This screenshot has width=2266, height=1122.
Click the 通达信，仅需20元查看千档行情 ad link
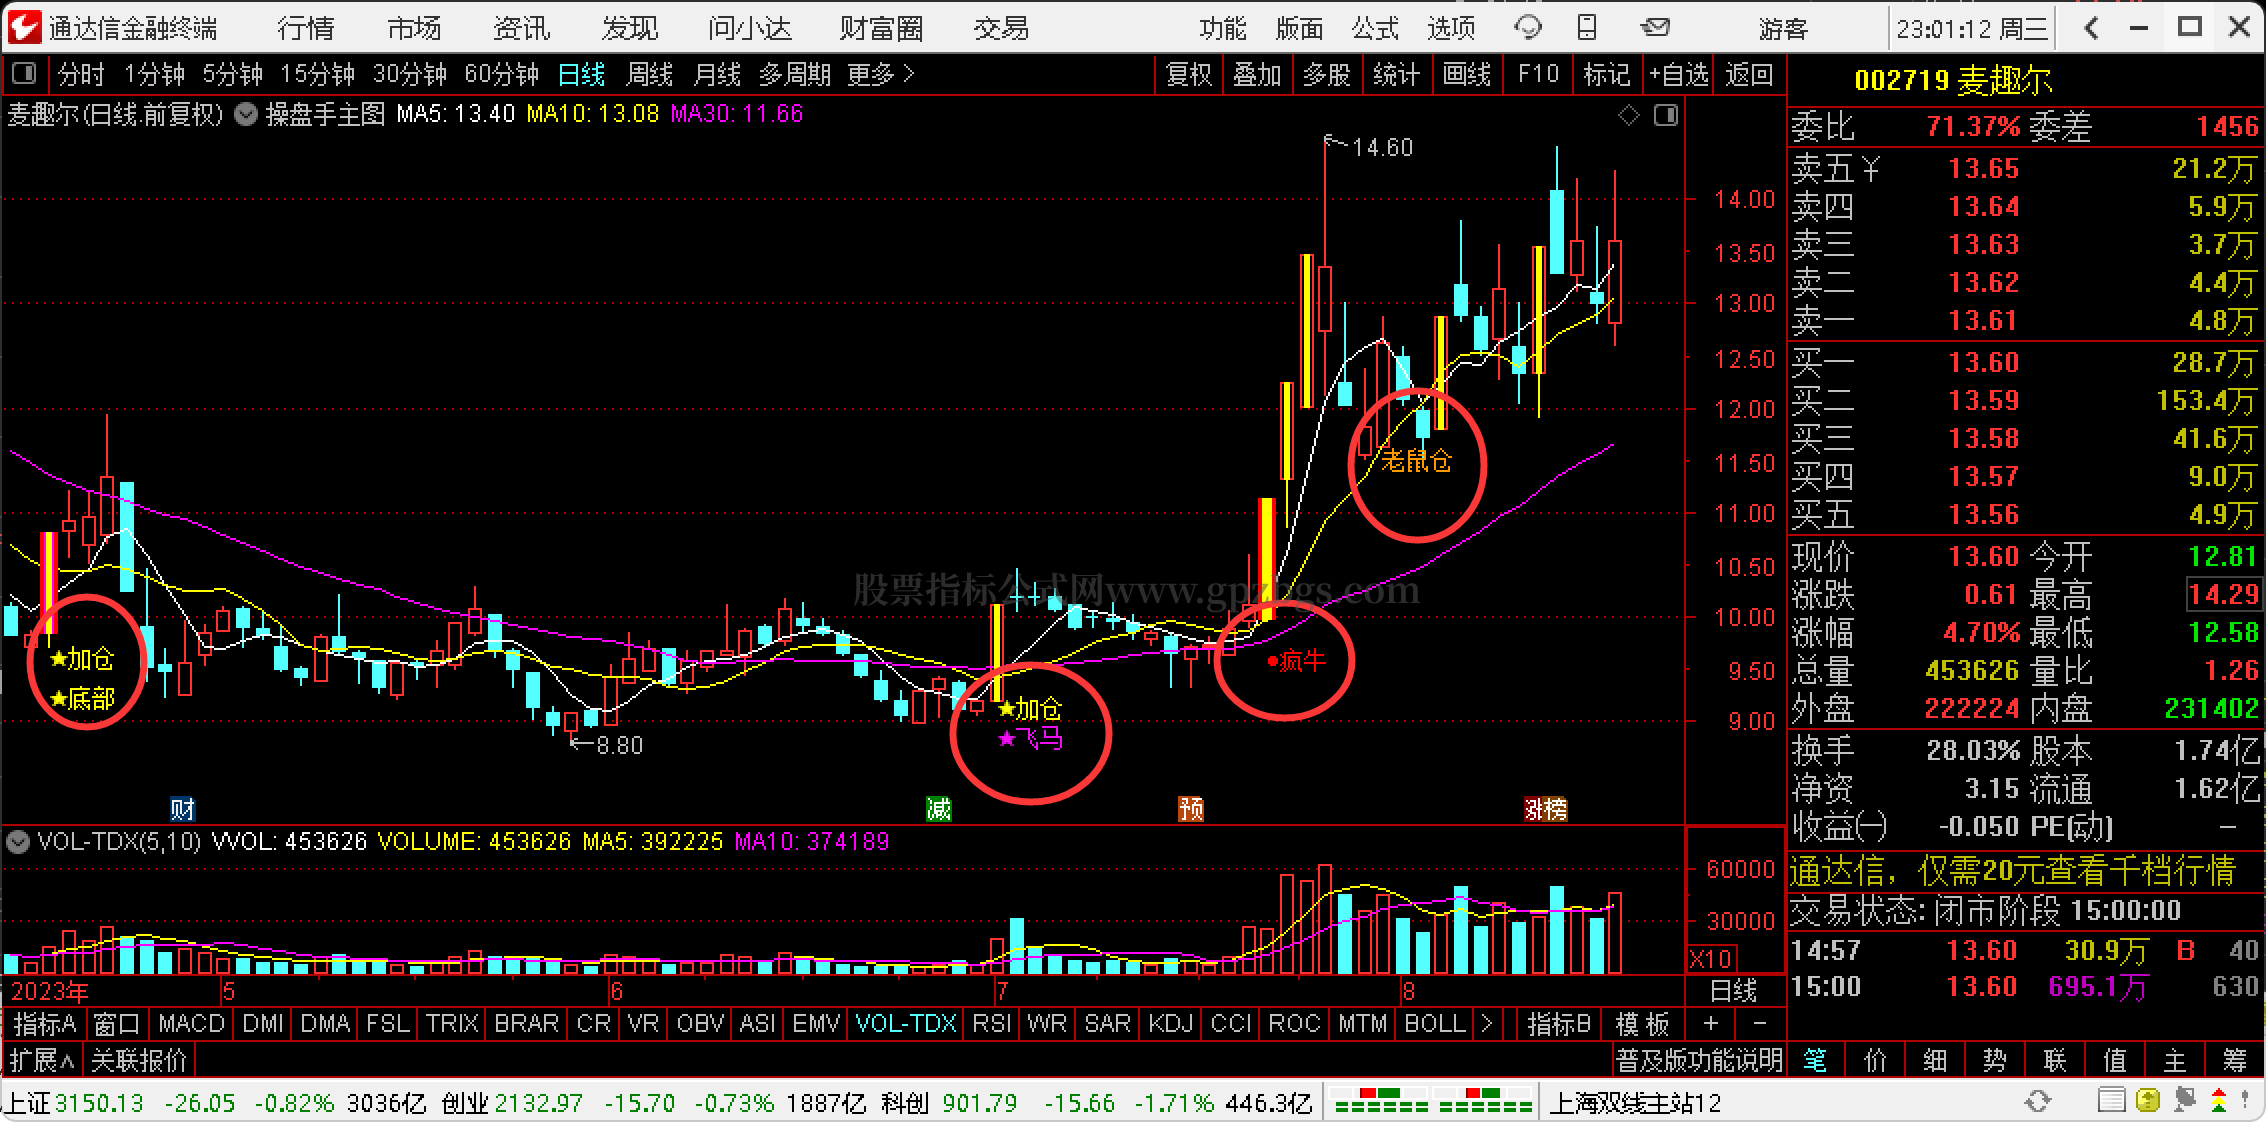tap(2012, 870)
